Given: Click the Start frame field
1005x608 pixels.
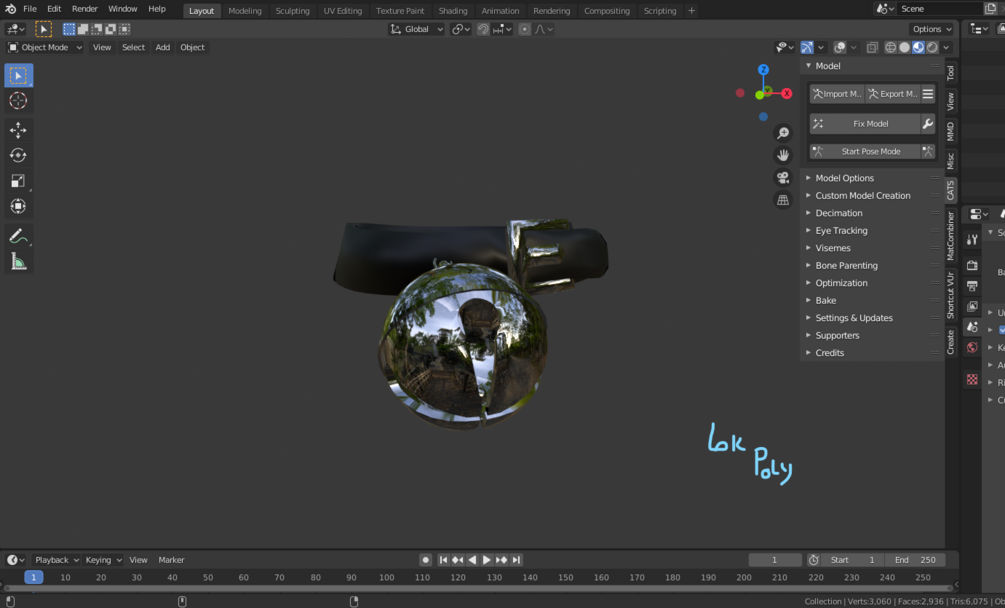Looking at the screenshot, I should pos(852,560).
